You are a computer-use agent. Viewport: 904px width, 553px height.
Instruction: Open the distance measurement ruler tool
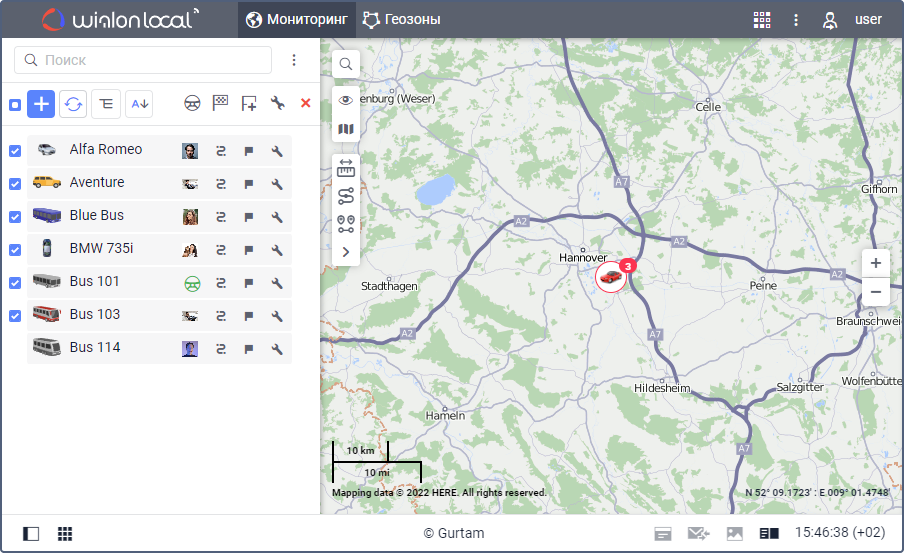(346, 167)
